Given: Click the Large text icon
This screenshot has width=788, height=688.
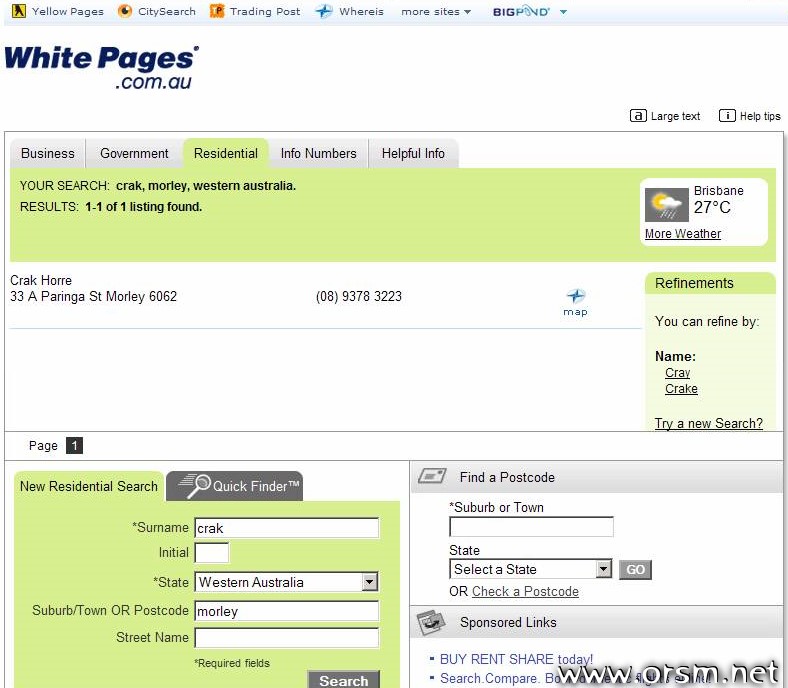Looking at the screenshot, I should (638, 116).
